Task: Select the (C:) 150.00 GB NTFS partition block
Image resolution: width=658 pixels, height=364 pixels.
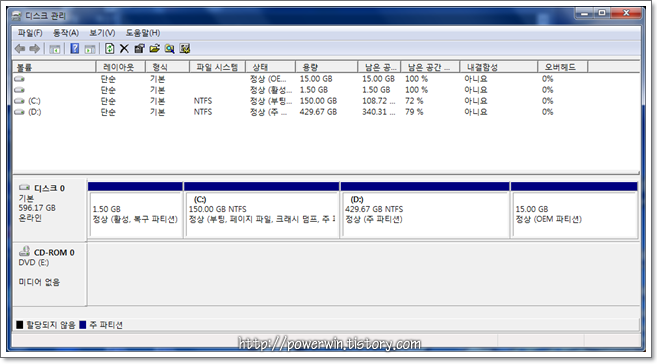Action: pyautogui.click(x=261, y=210)
